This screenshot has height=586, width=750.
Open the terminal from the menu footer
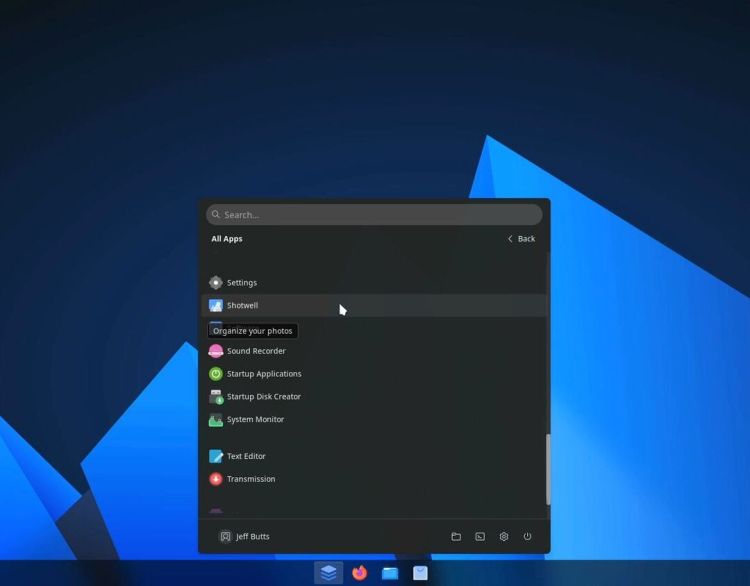[x=480, y=537]
